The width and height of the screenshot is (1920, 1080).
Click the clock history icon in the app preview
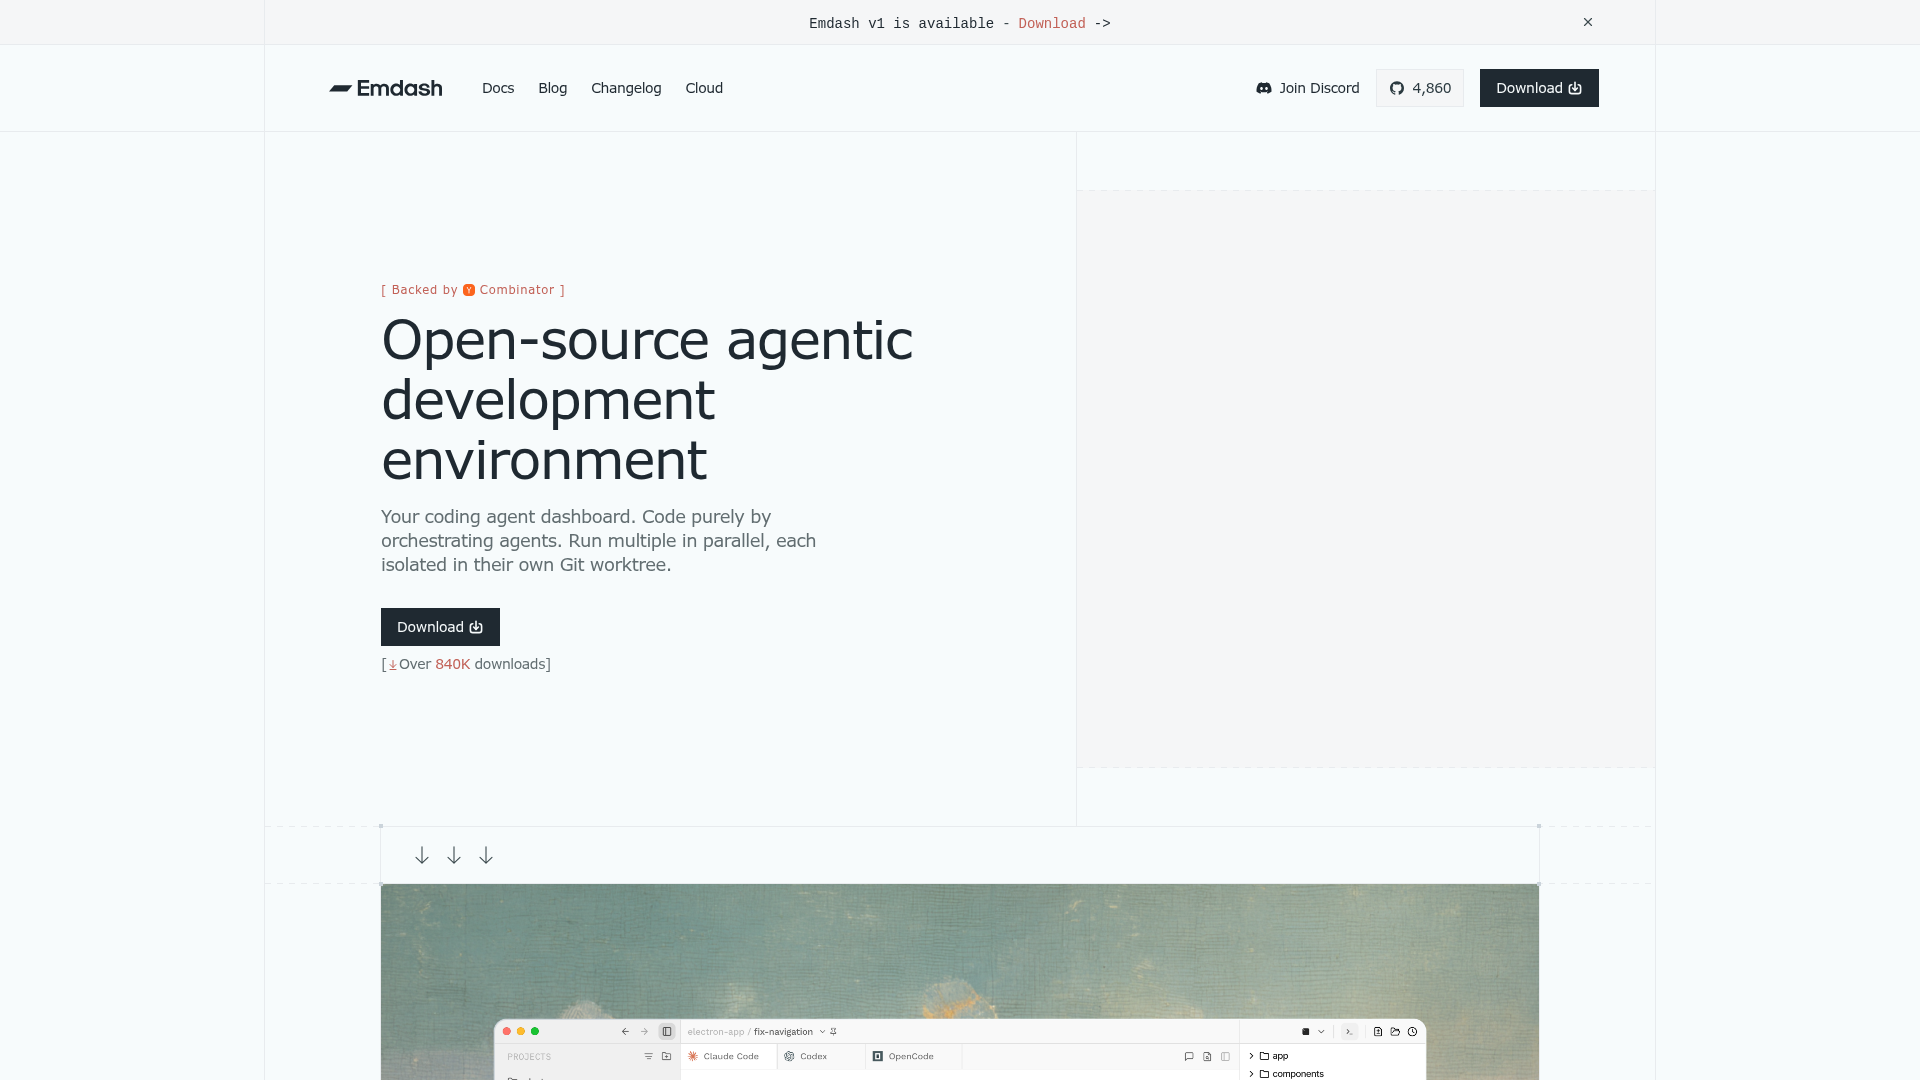(1412, 1031)
